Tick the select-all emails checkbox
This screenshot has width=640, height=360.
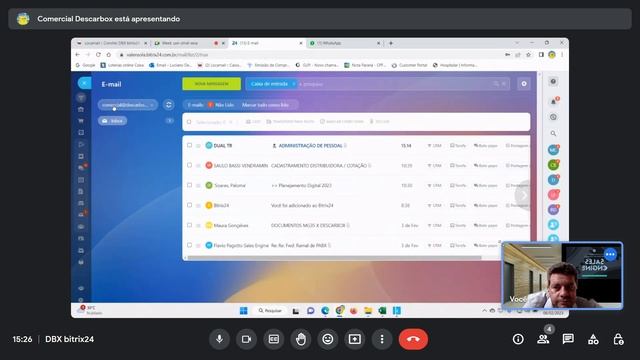coord(189,122)
